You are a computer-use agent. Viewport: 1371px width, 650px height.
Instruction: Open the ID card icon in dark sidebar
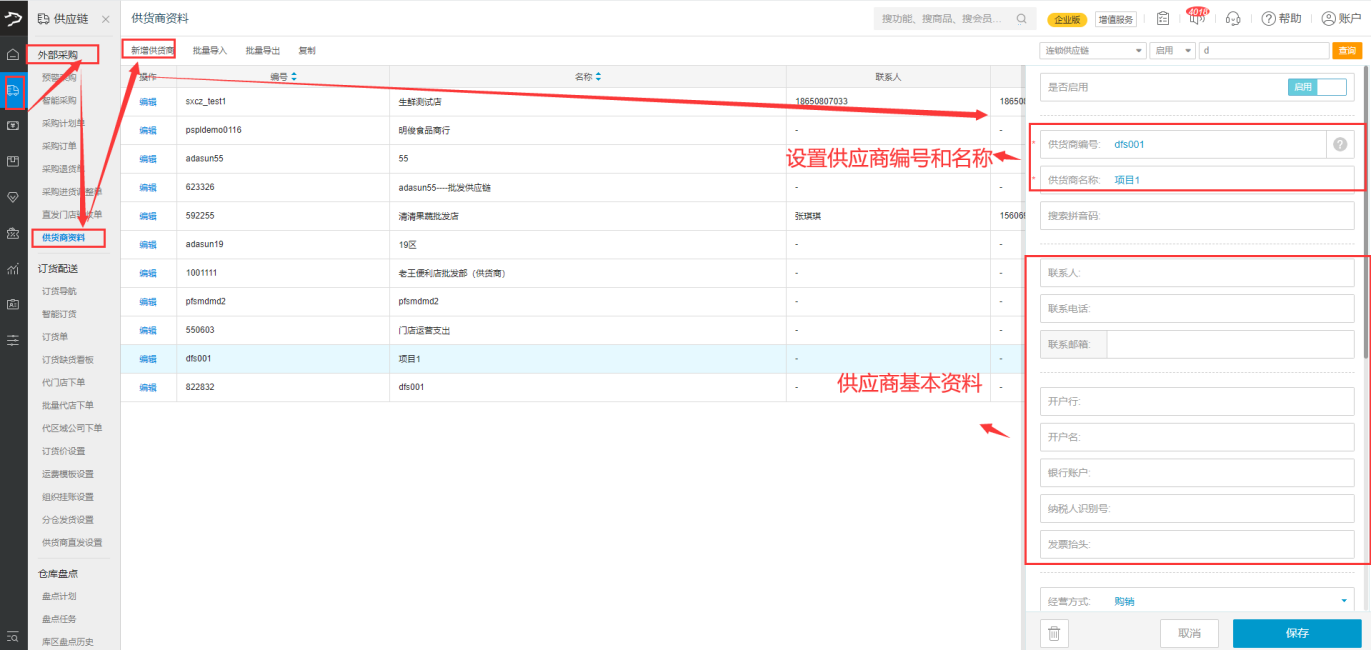(x=13, y=304)
